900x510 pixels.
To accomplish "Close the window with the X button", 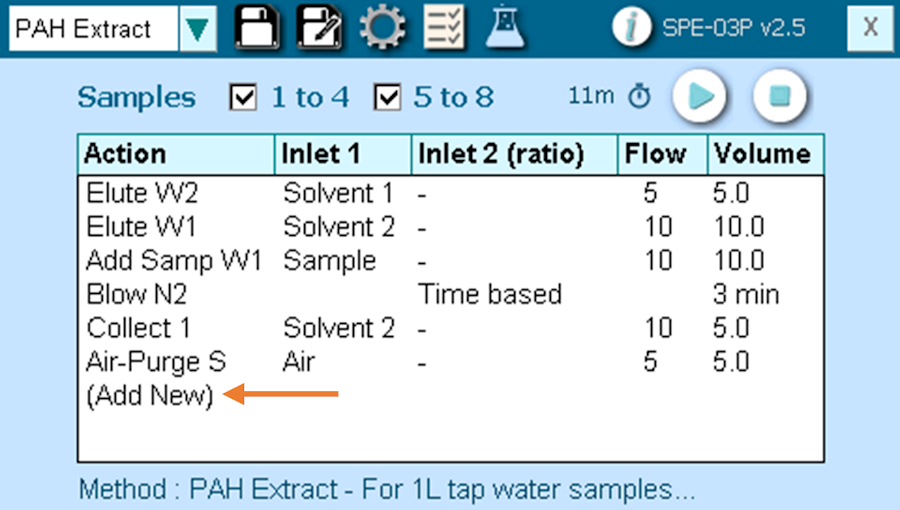I will pos(871,28).
